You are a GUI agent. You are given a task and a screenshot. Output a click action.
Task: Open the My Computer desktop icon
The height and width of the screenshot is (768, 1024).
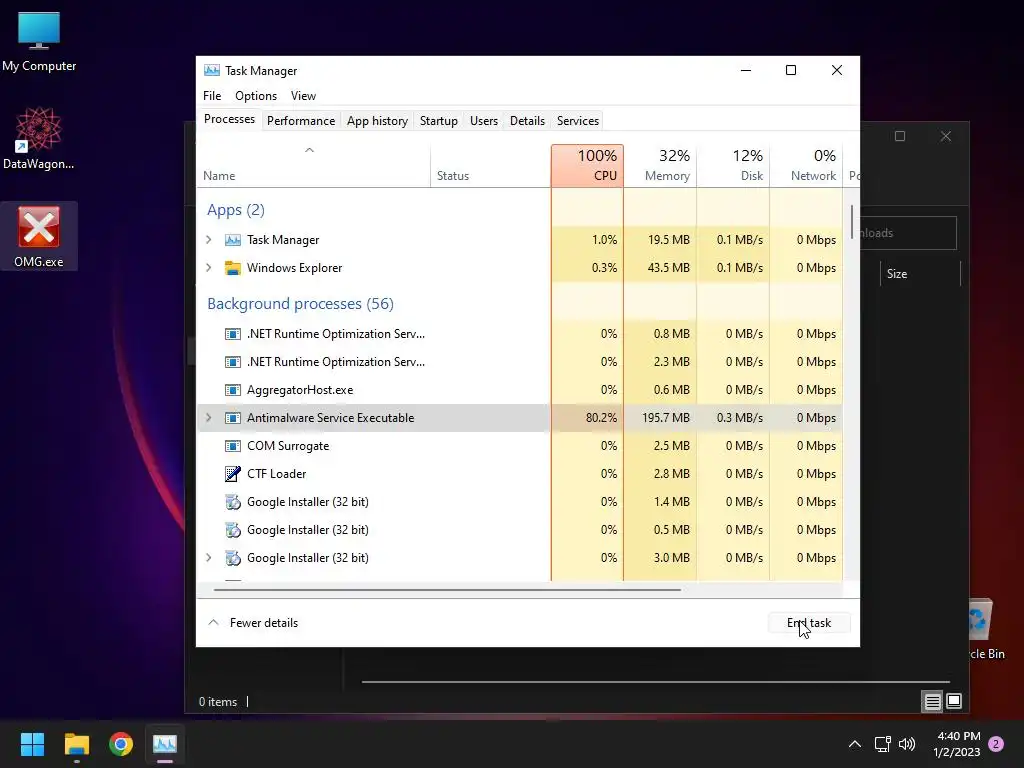tap(39, 41)
